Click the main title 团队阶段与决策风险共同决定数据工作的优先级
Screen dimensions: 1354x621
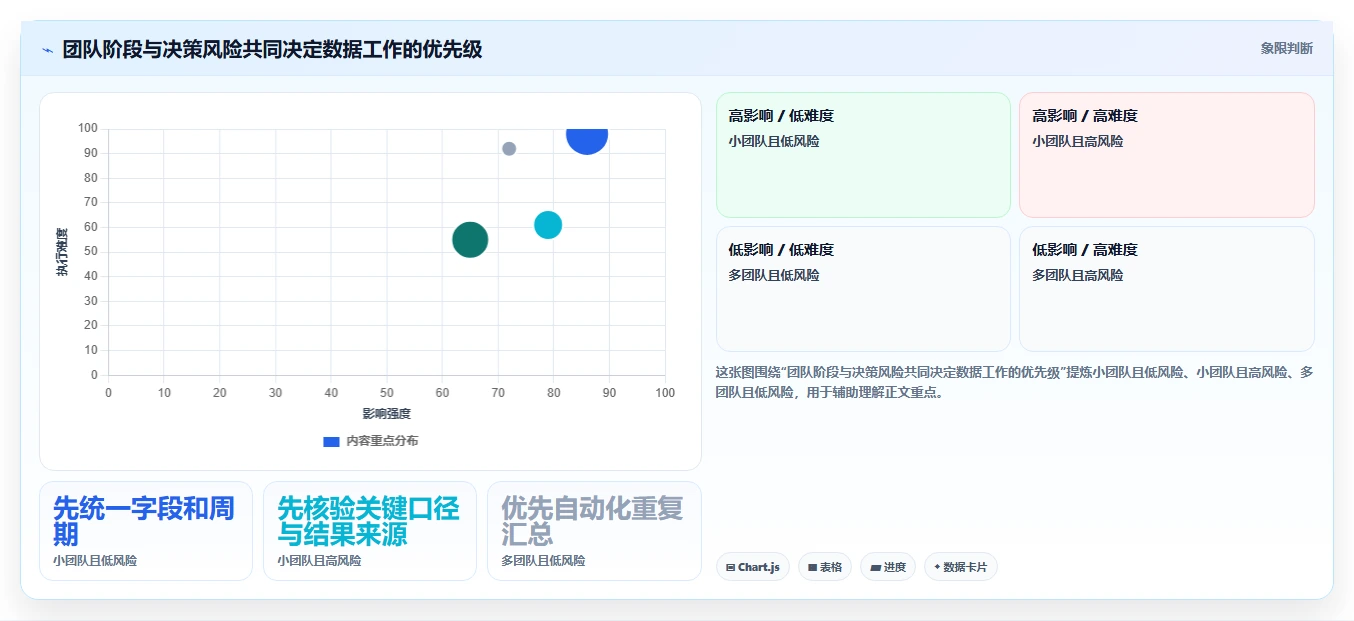point(272,49)
